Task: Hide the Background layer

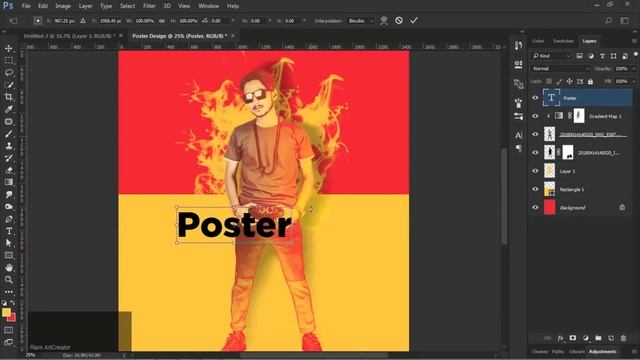Action: pos(535,208)
